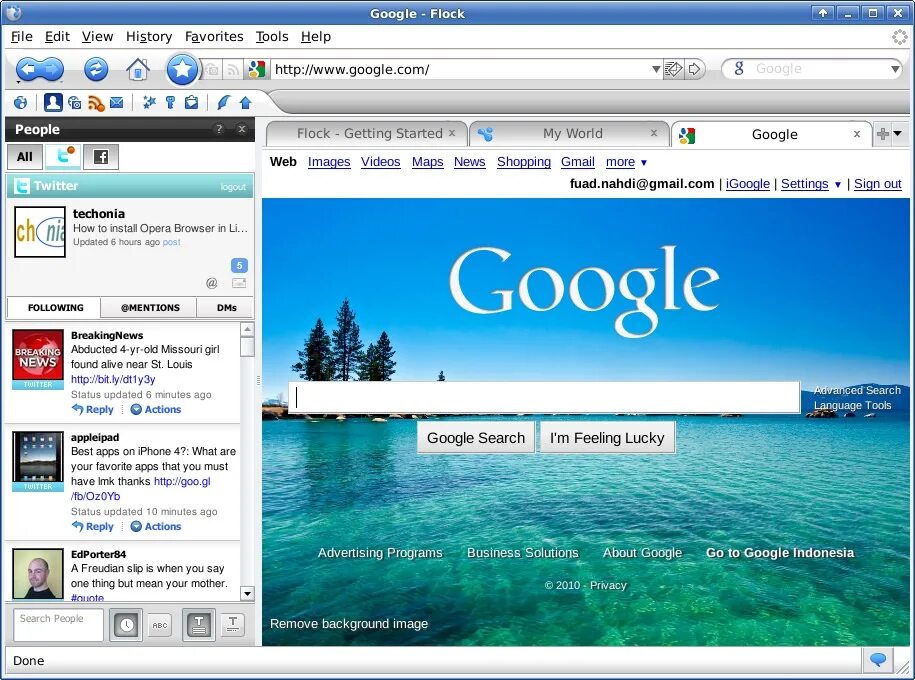Click in the Google search text box

click(544, 397)
